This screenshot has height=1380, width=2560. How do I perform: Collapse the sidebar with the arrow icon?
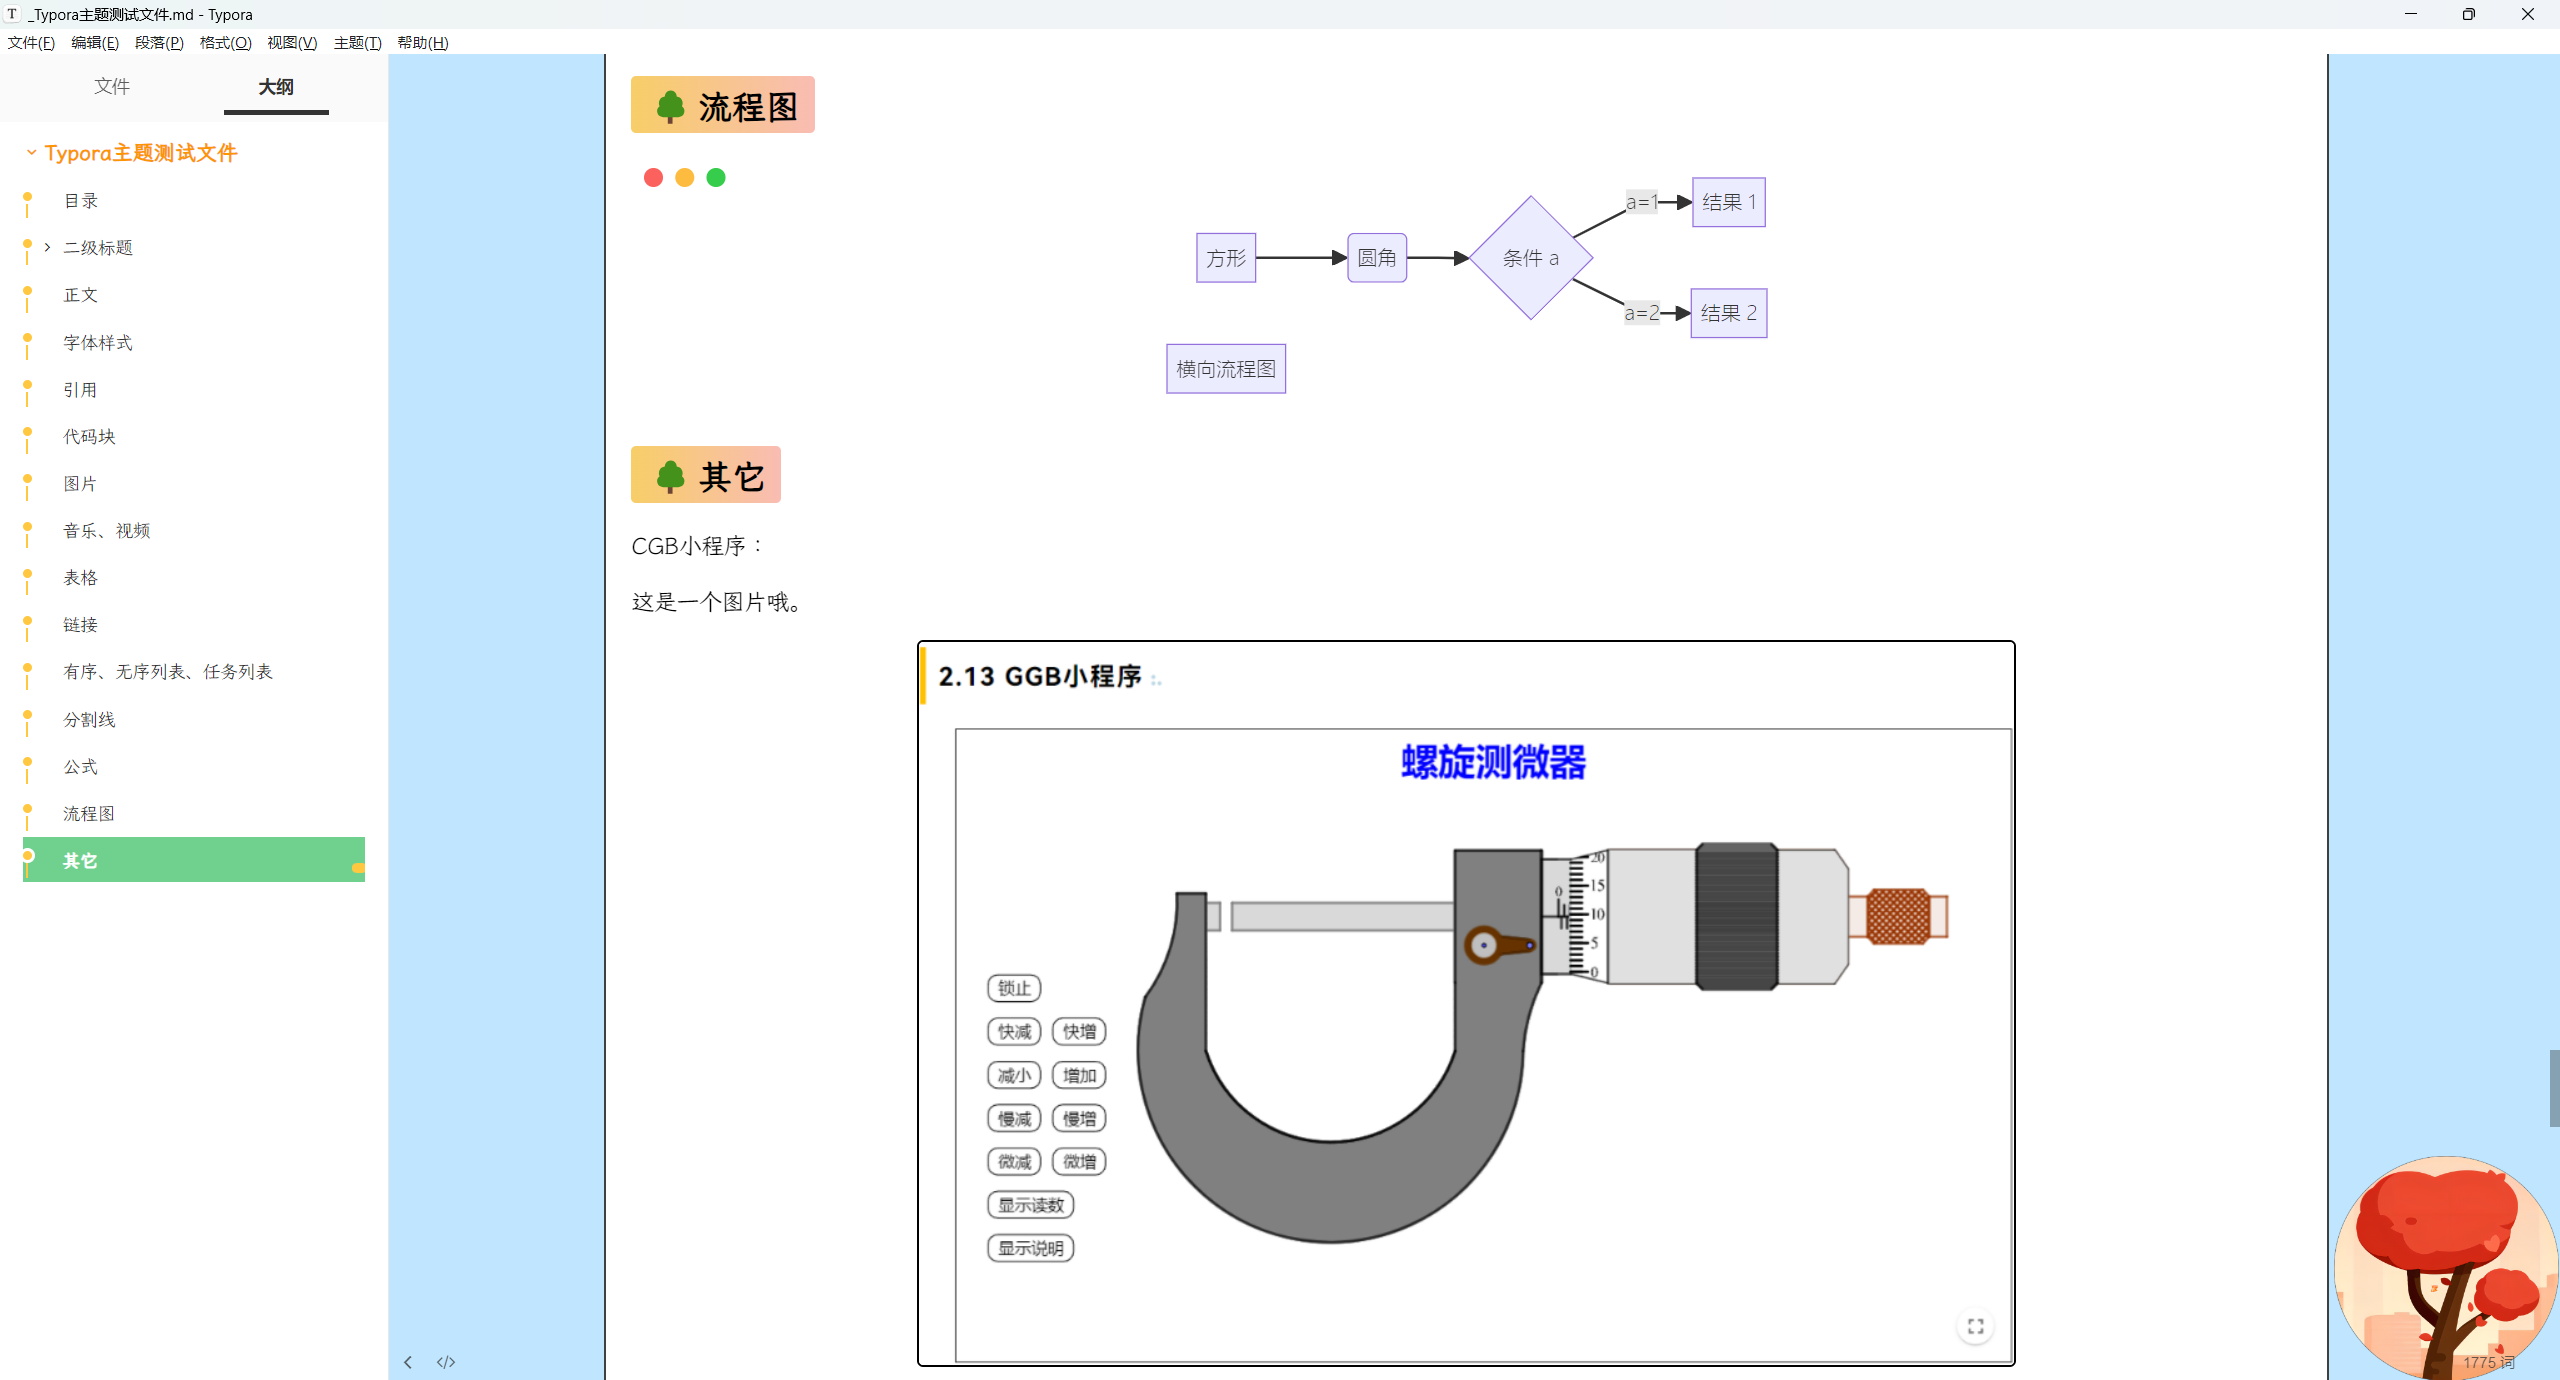click(x=408, y=1362)
